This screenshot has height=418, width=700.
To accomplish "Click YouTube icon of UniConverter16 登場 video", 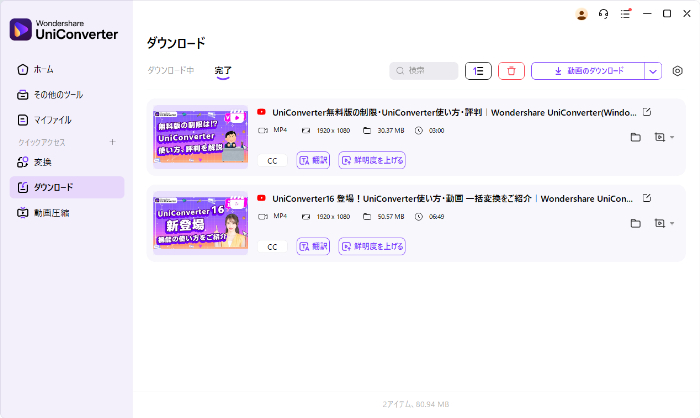I will [x=262, y=198].
